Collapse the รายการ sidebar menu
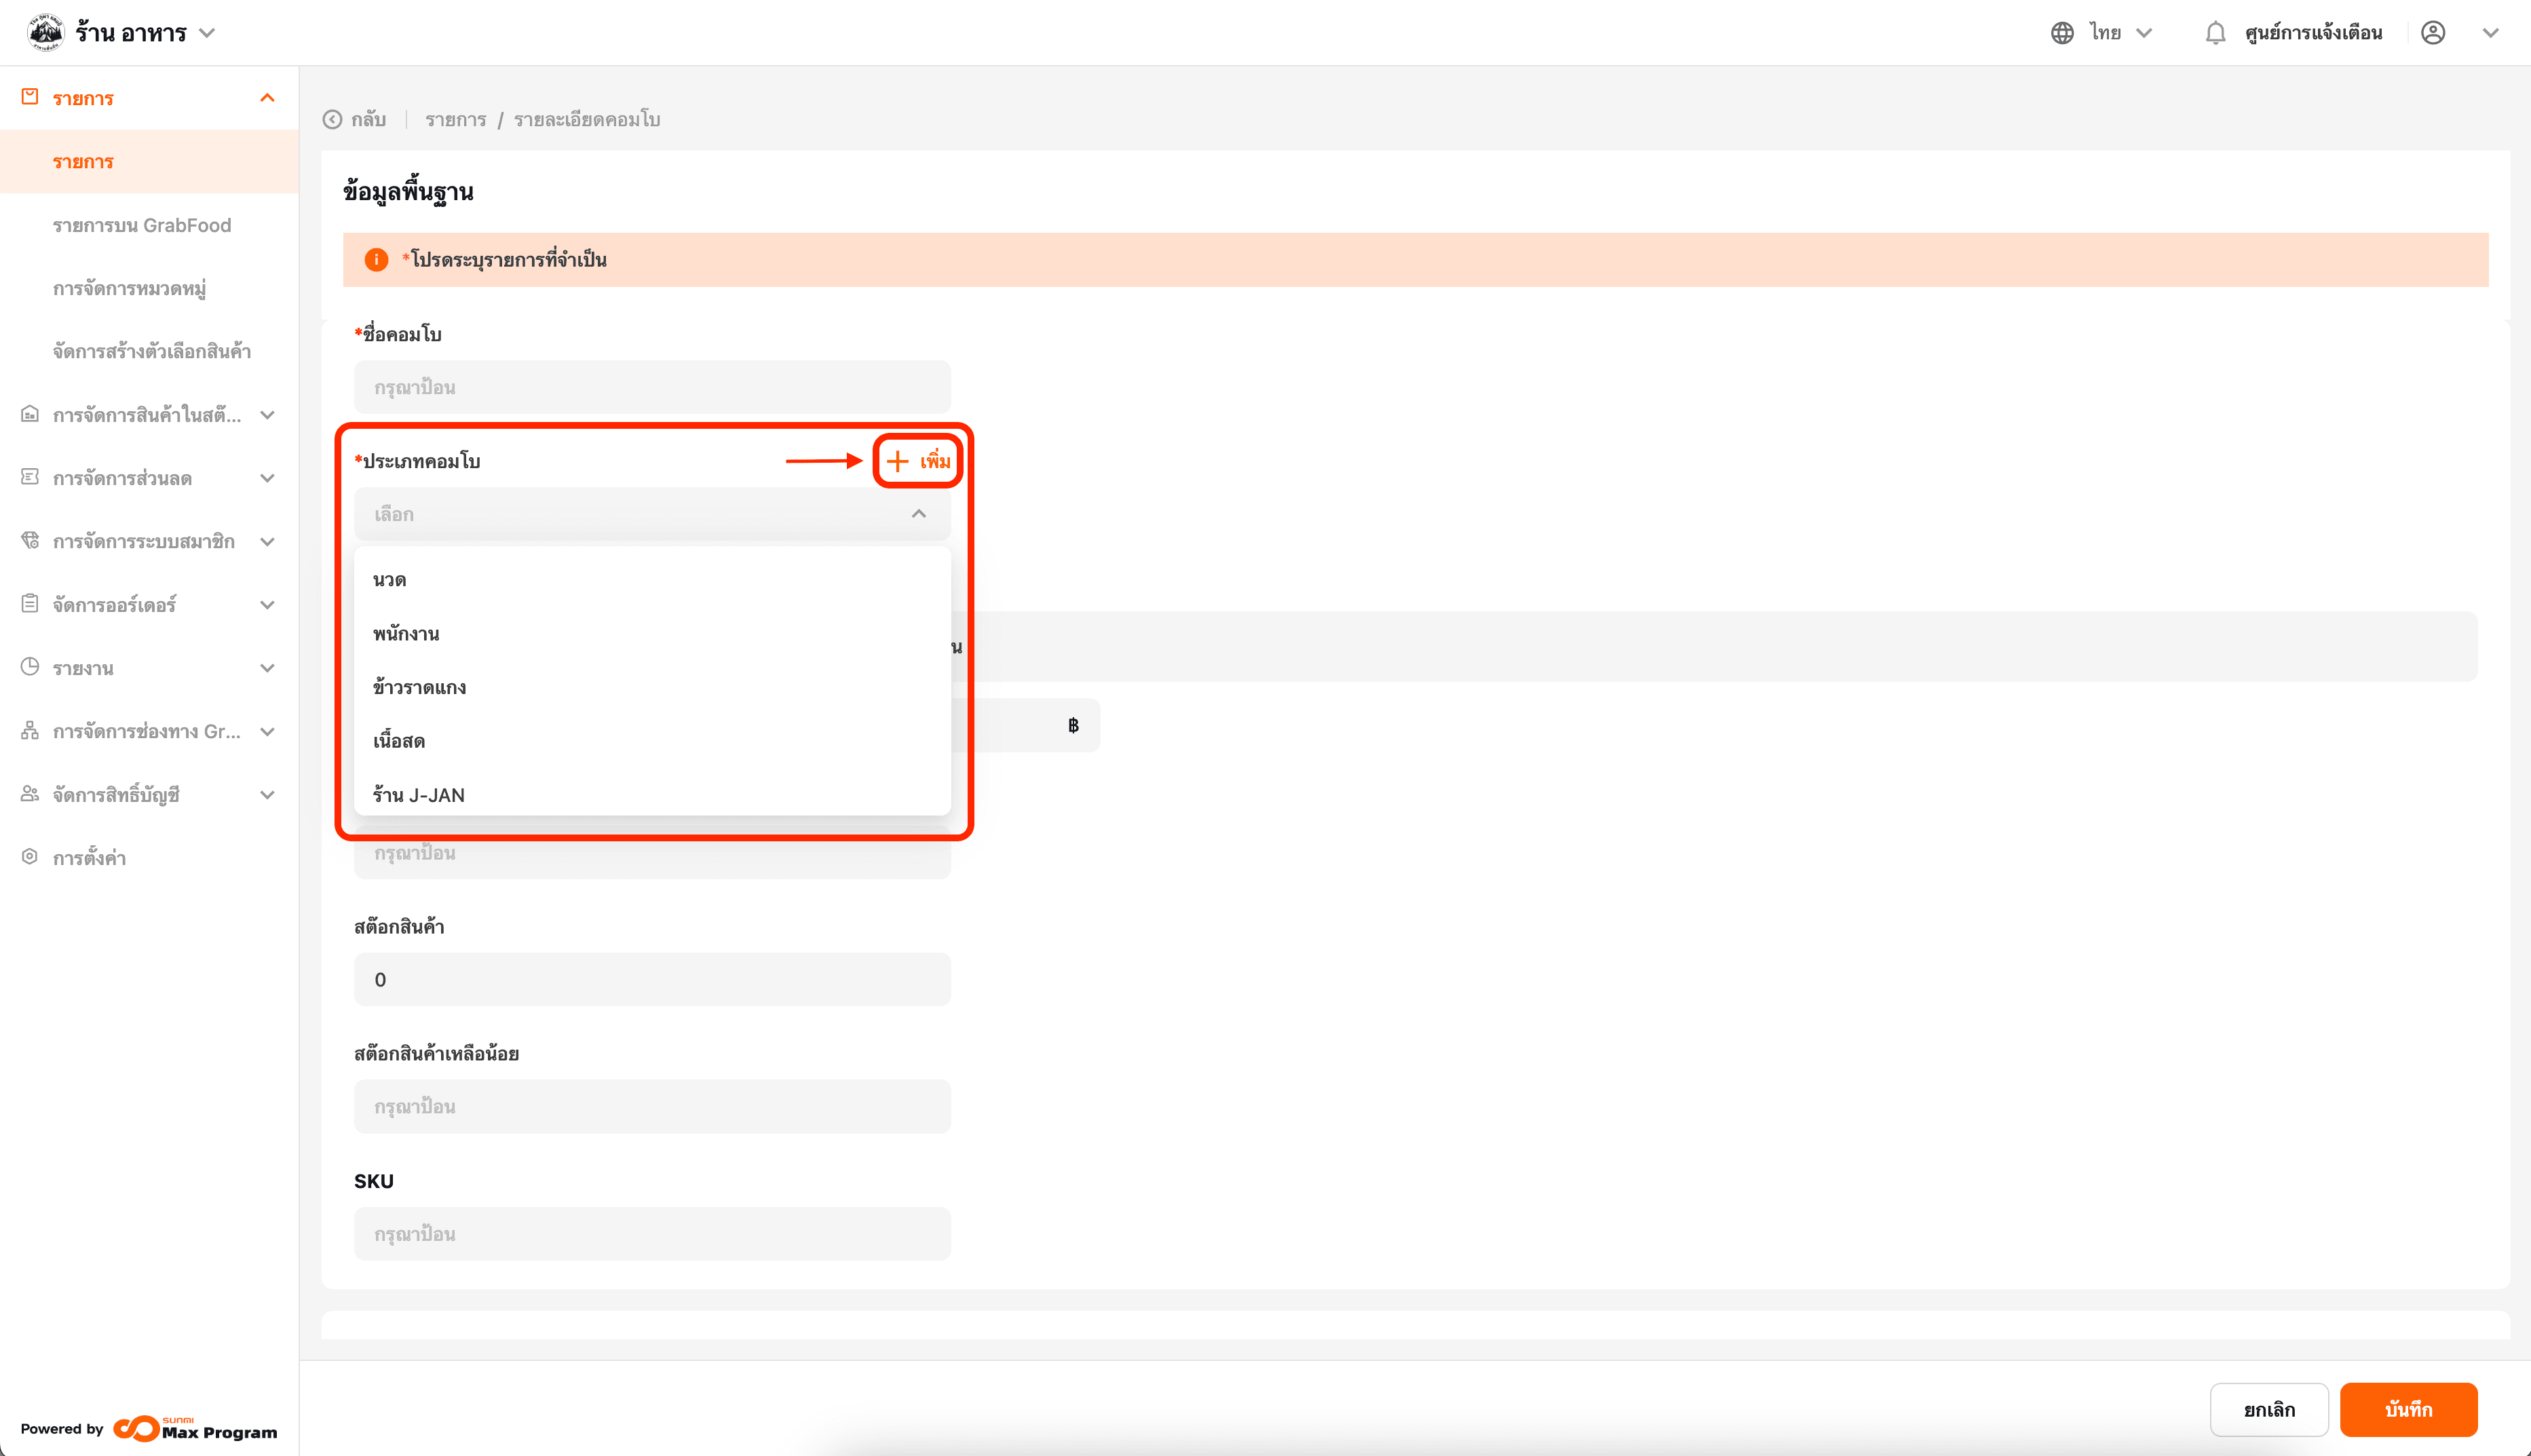This screenshot has height=1456, width=2531. tap(267, 98)
